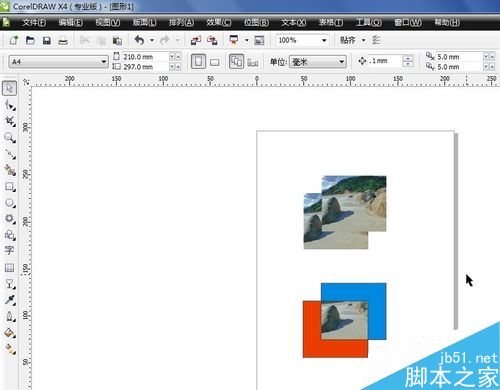This screenshot has height=390, width=500.
Task: Select the Basic Shapes tool
Action: coord(10,235)
